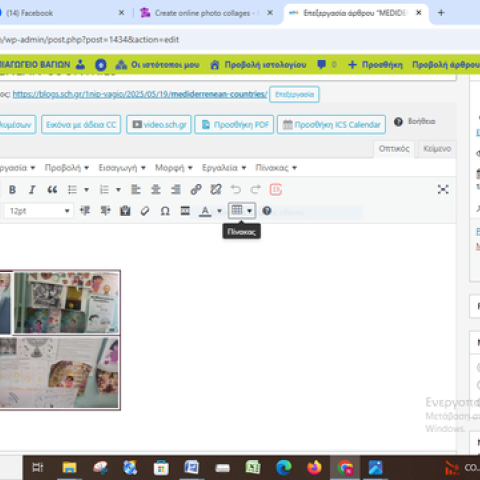
Task: Open the Μορφή editor menu
Action: [174, 168]
